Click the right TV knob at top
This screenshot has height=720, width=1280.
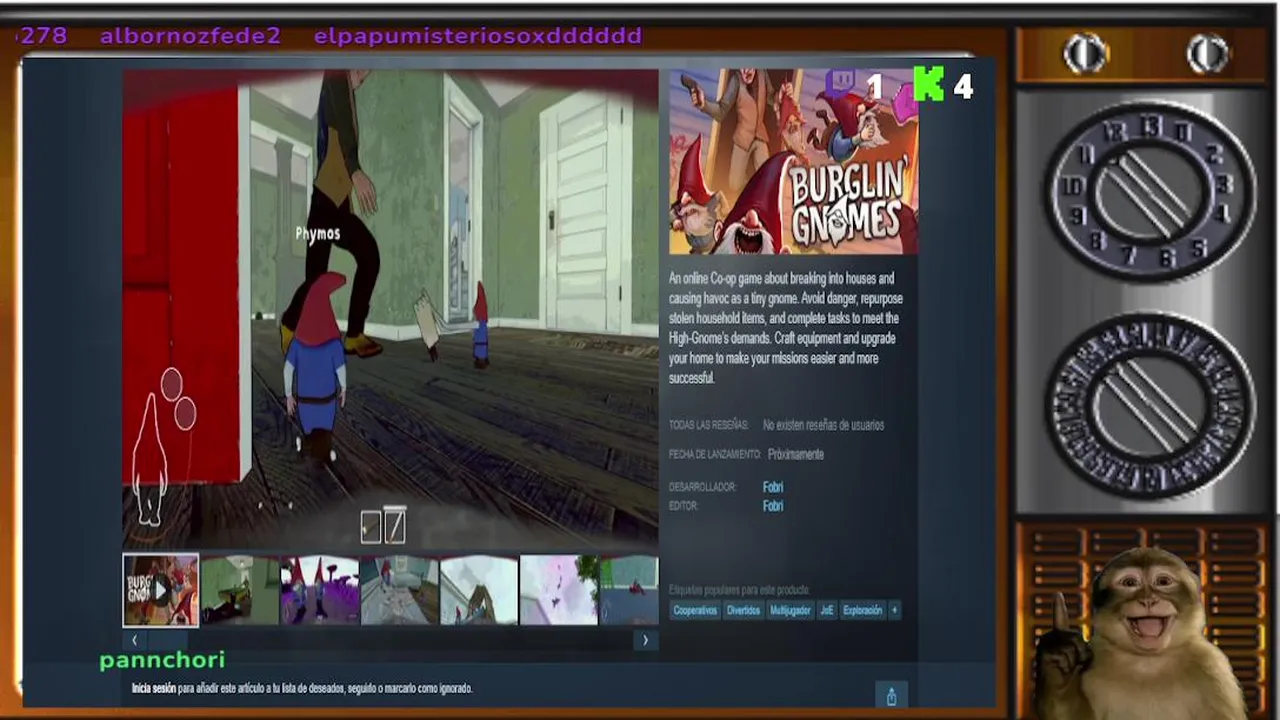click(x=1207, y=53)
